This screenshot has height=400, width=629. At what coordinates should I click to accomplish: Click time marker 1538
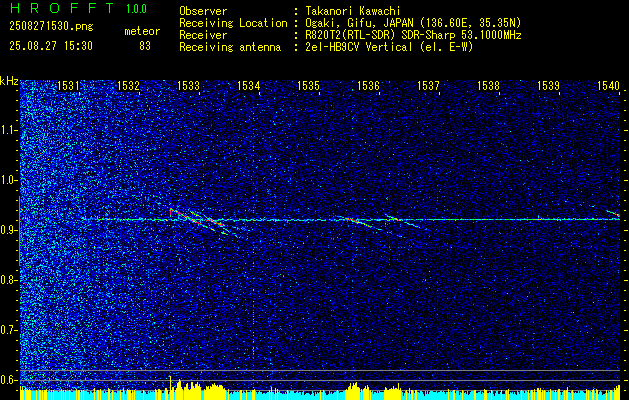click(x=488, y=86)
